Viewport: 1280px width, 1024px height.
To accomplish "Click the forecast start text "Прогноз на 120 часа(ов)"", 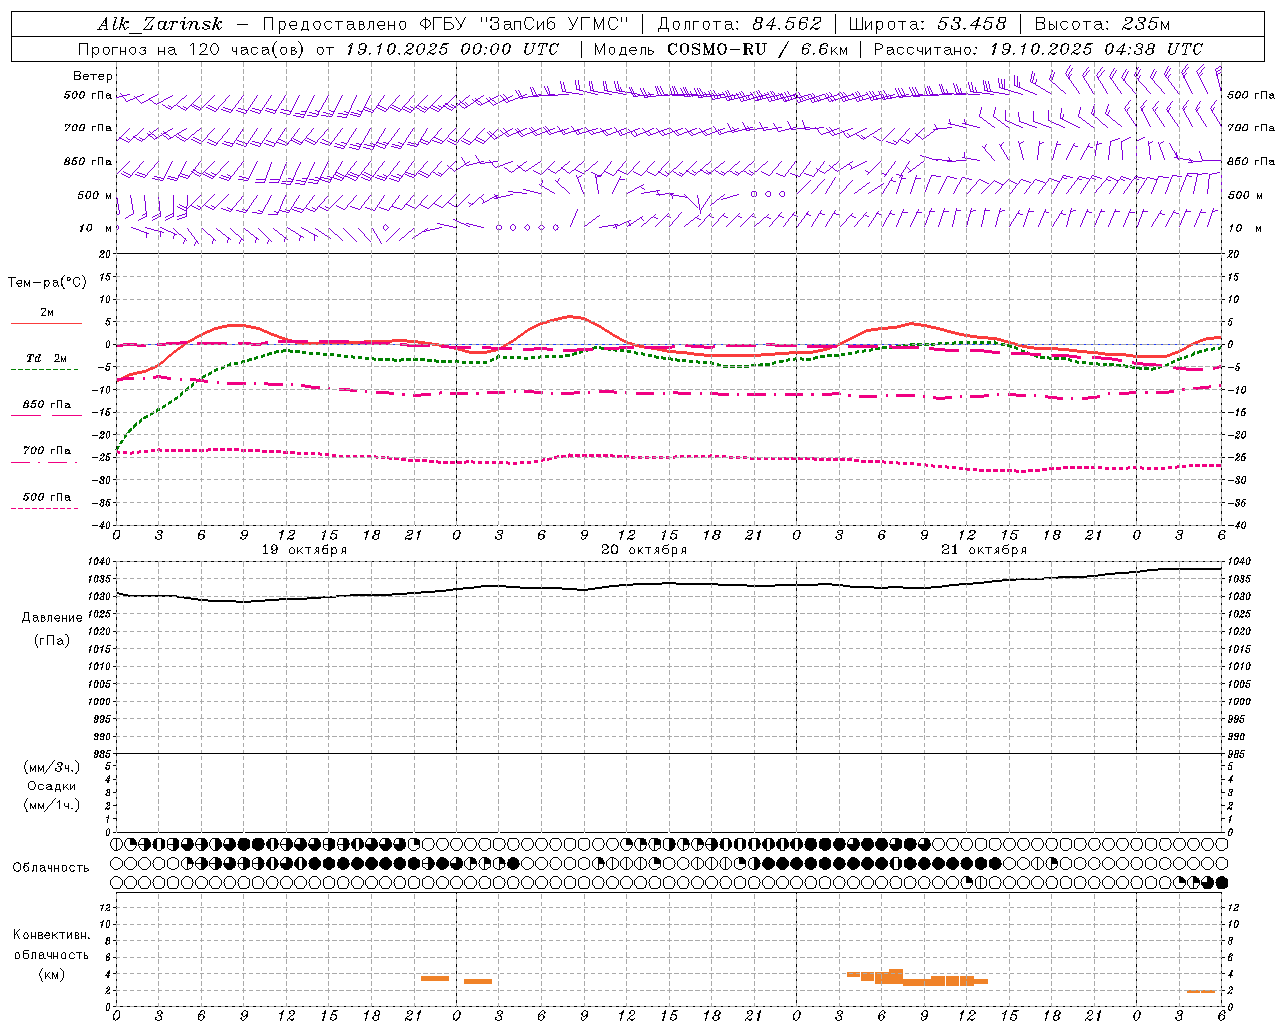I will 193,49.
